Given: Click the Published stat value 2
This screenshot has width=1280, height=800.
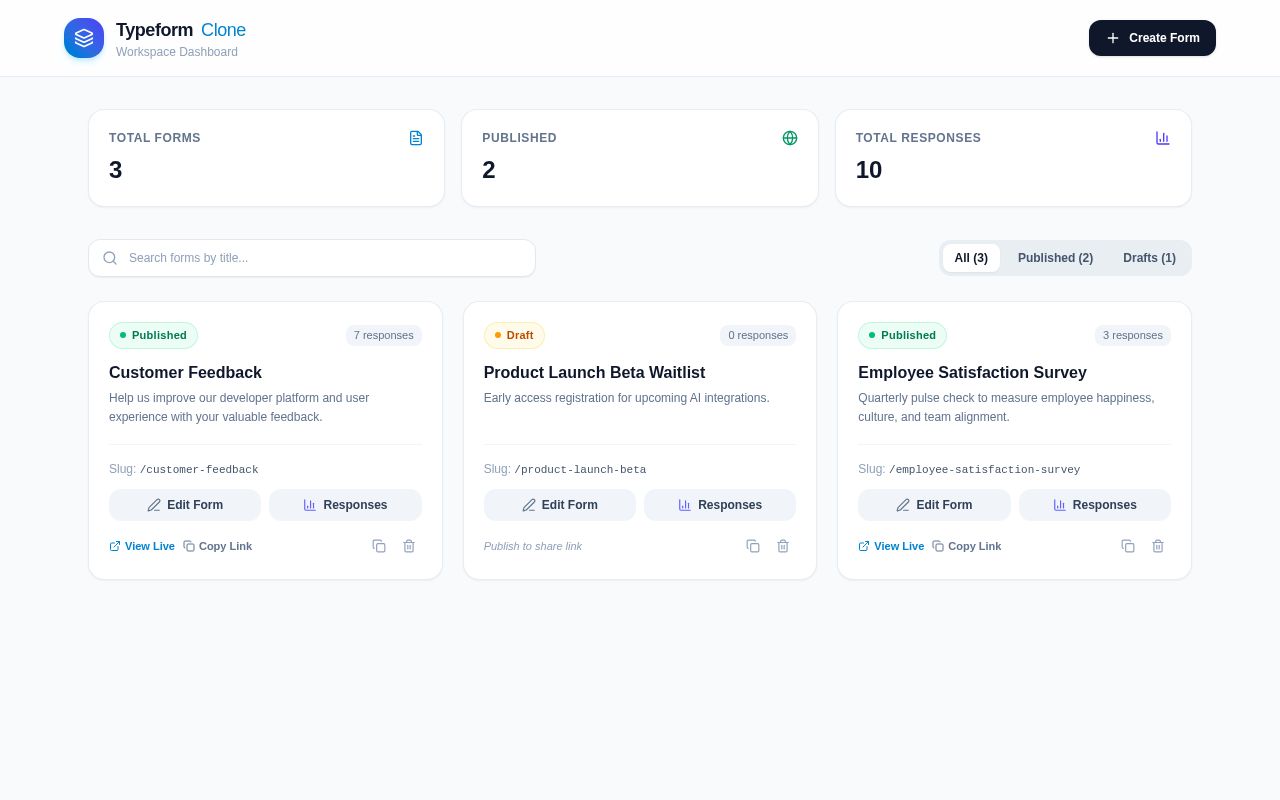Looking at the screenshot, I should coord(489,170).
